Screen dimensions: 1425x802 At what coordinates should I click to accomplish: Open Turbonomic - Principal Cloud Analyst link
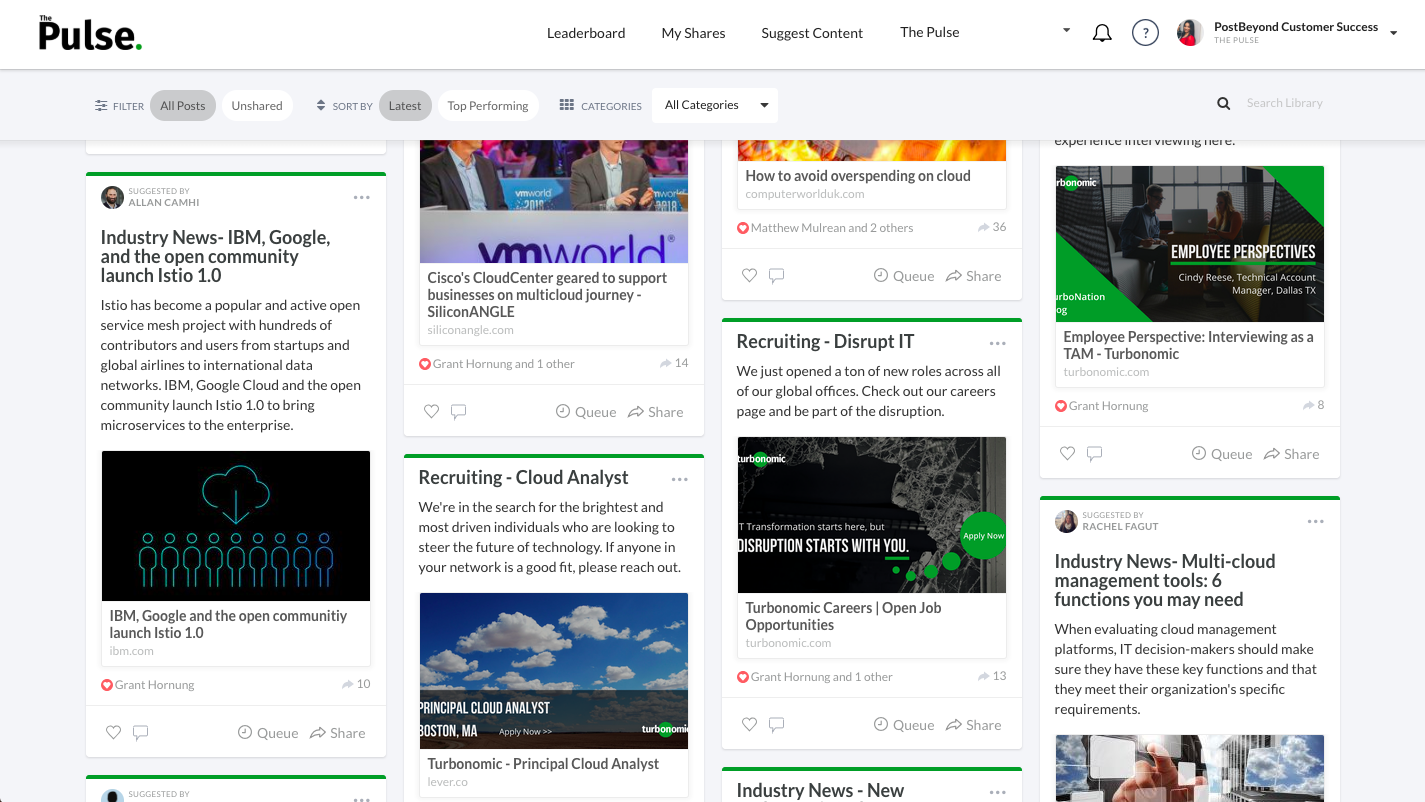point(543,764)
